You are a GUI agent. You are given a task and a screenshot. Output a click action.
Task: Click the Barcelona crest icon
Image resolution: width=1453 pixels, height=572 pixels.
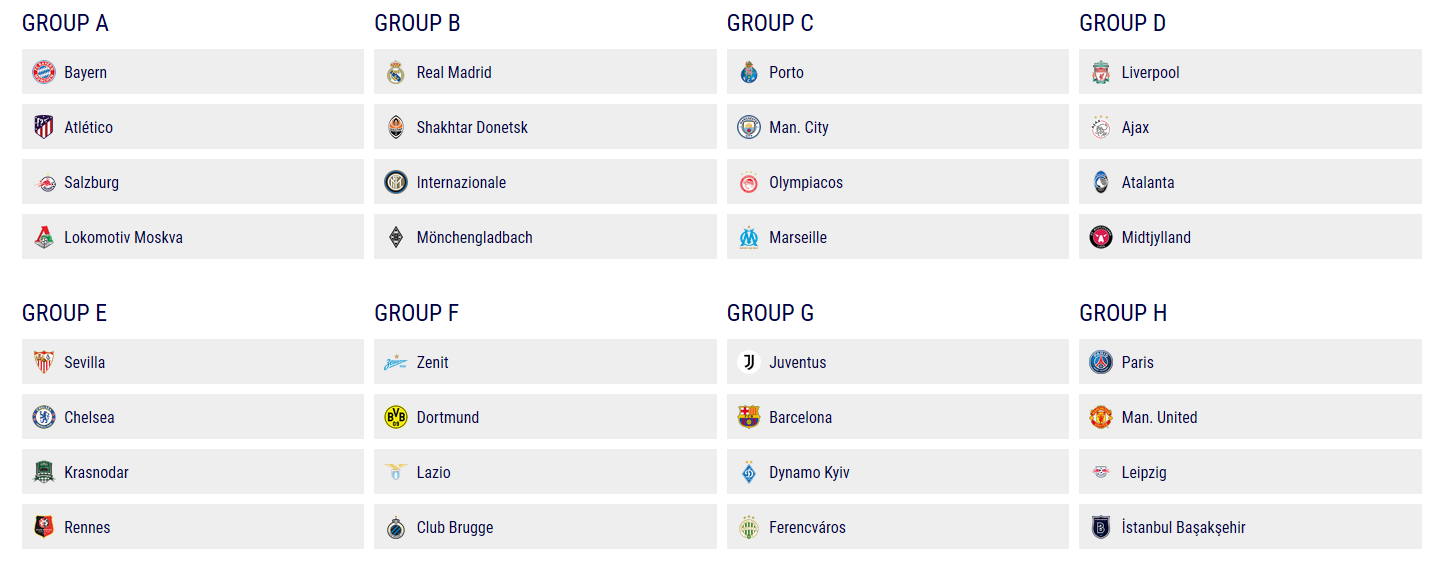(x=749, y=417)
